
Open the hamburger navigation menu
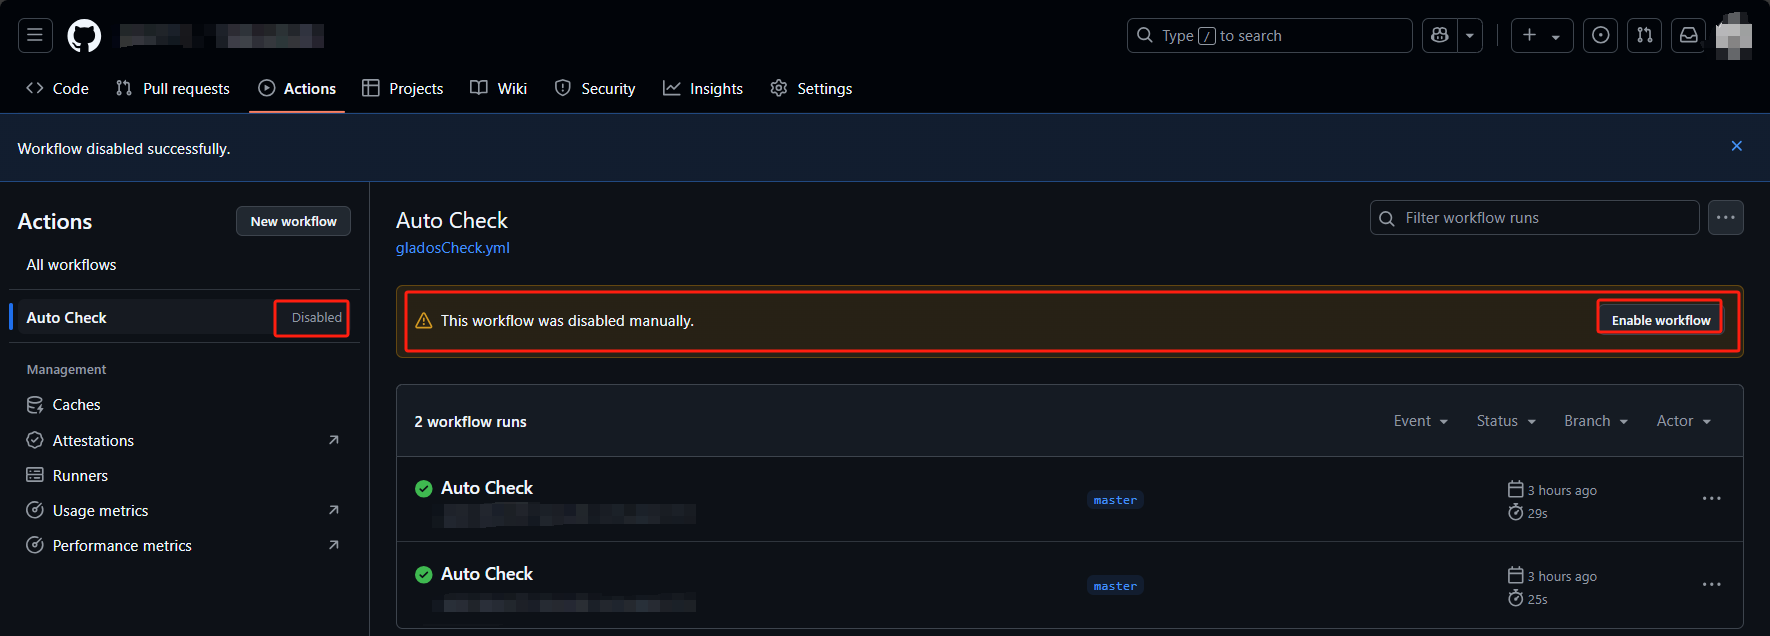(x=35, y=36)
